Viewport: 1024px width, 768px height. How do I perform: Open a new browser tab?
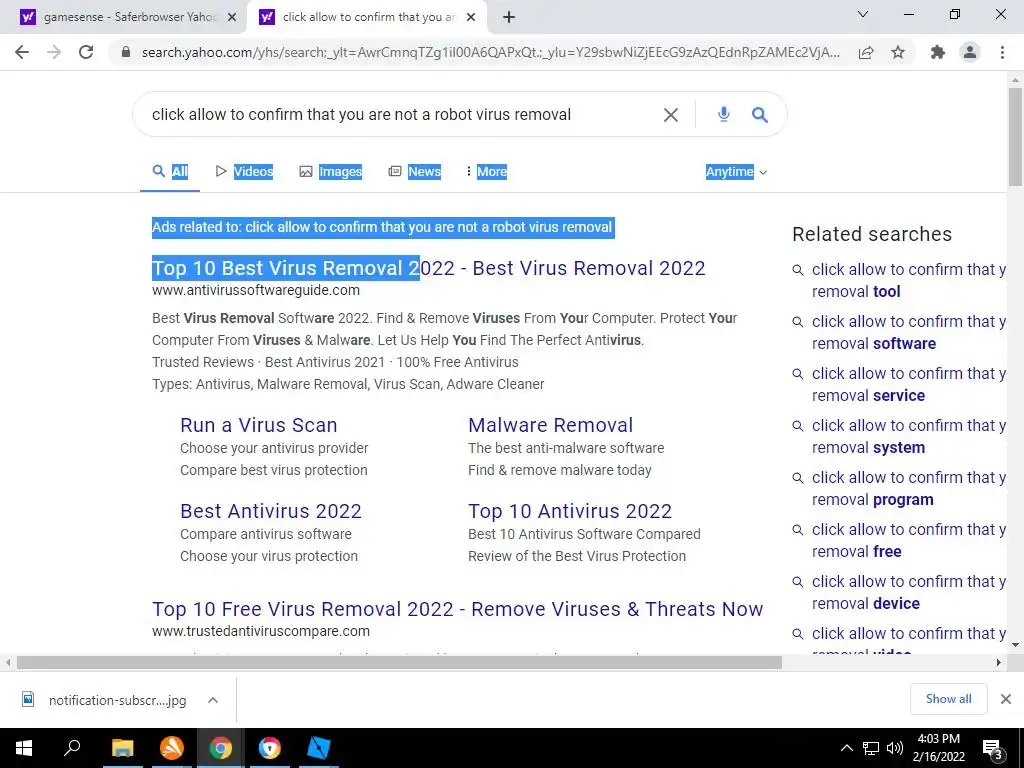(x=509, y=17)
